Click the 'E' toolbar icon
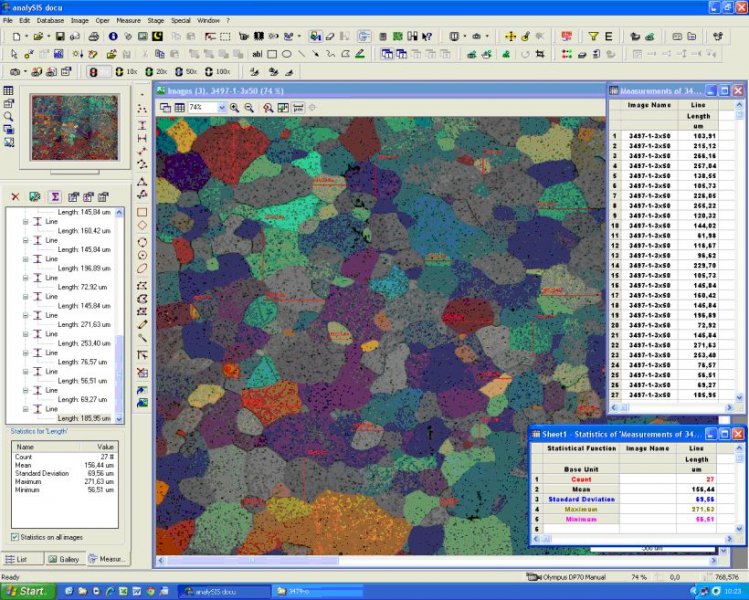This screenshot has height=600, width=749. coord(608,36)
